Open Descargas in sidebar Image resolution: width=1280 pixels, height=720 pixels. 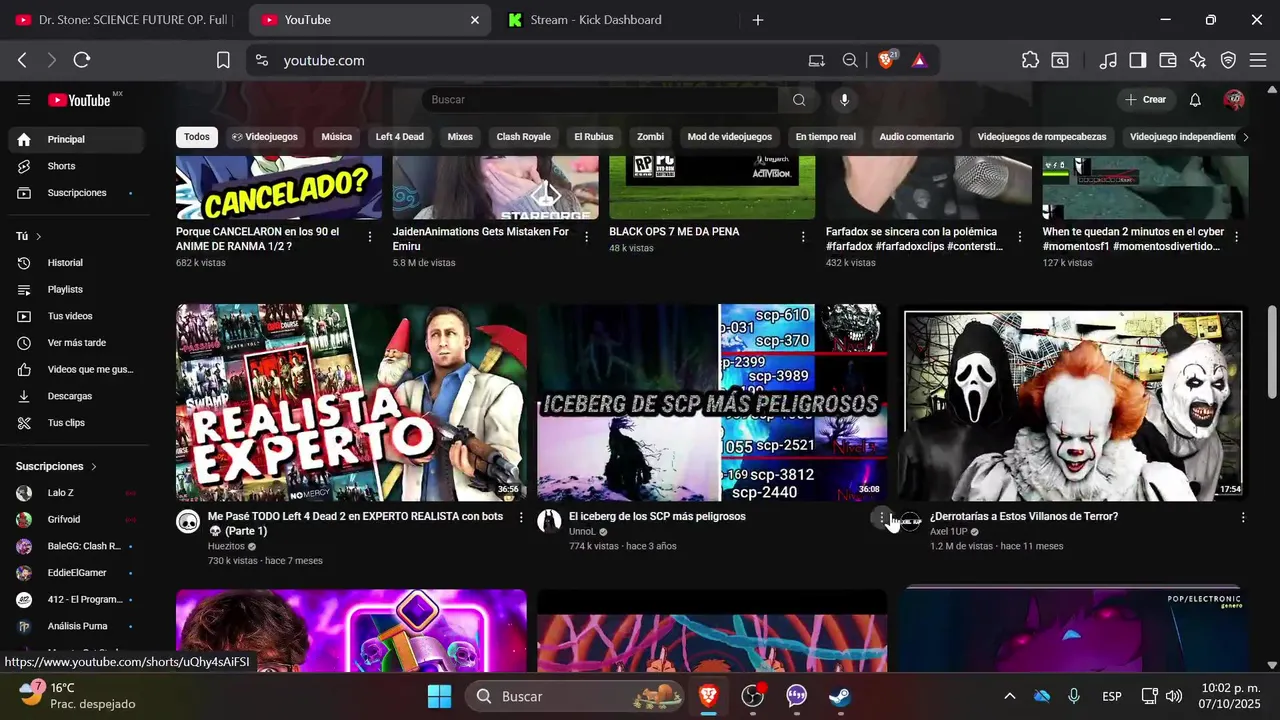coord(77,396)
